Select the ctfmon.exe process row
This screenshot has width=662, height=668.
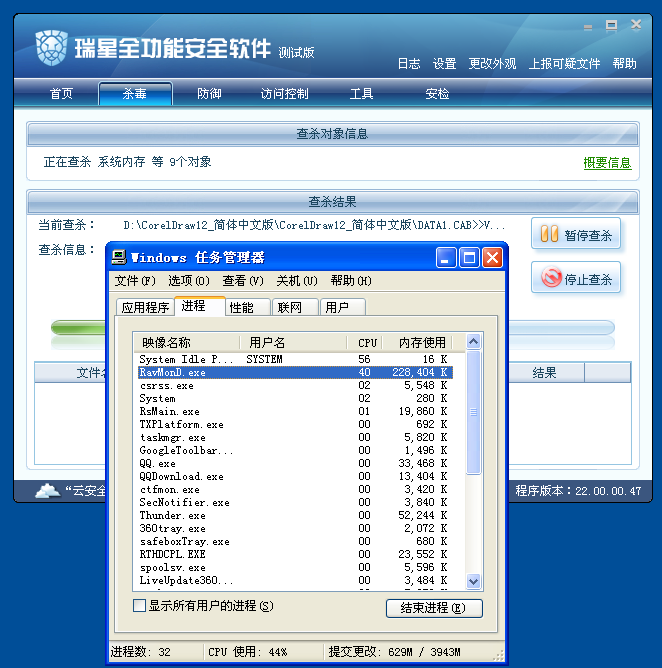(295, 489)
